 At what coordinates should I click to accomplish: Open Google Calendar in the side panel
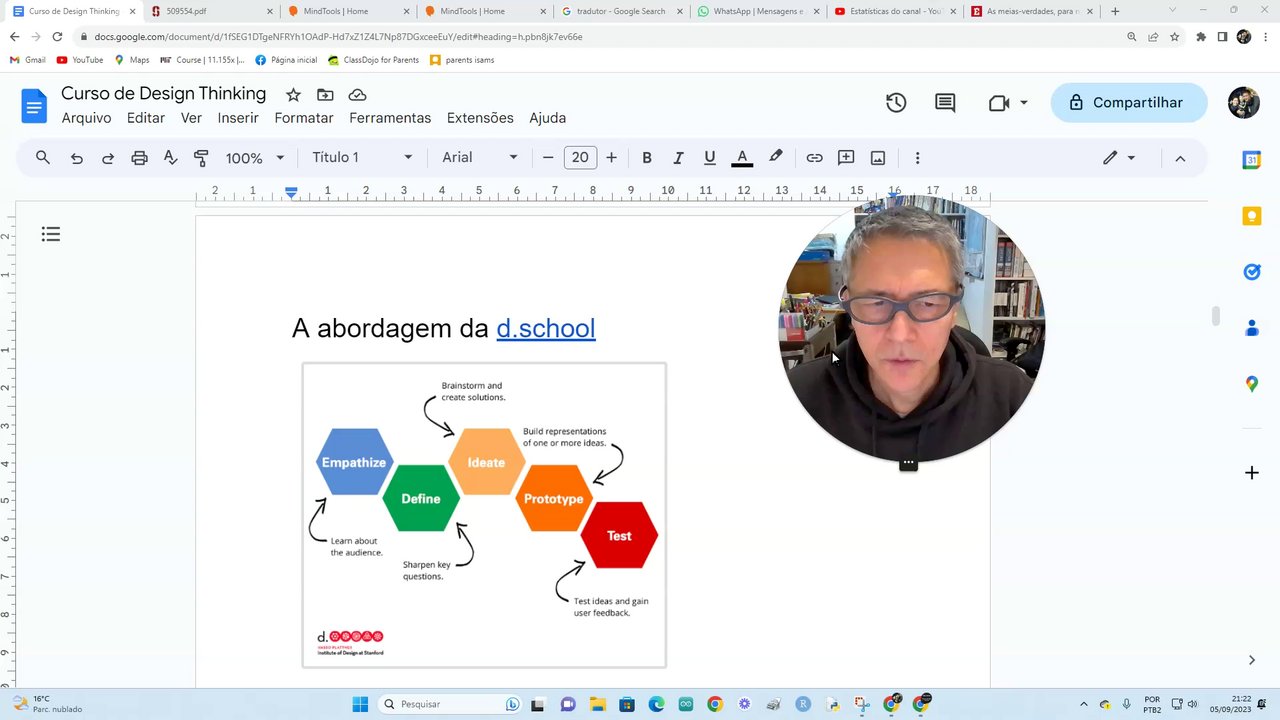pos(1251,160)
